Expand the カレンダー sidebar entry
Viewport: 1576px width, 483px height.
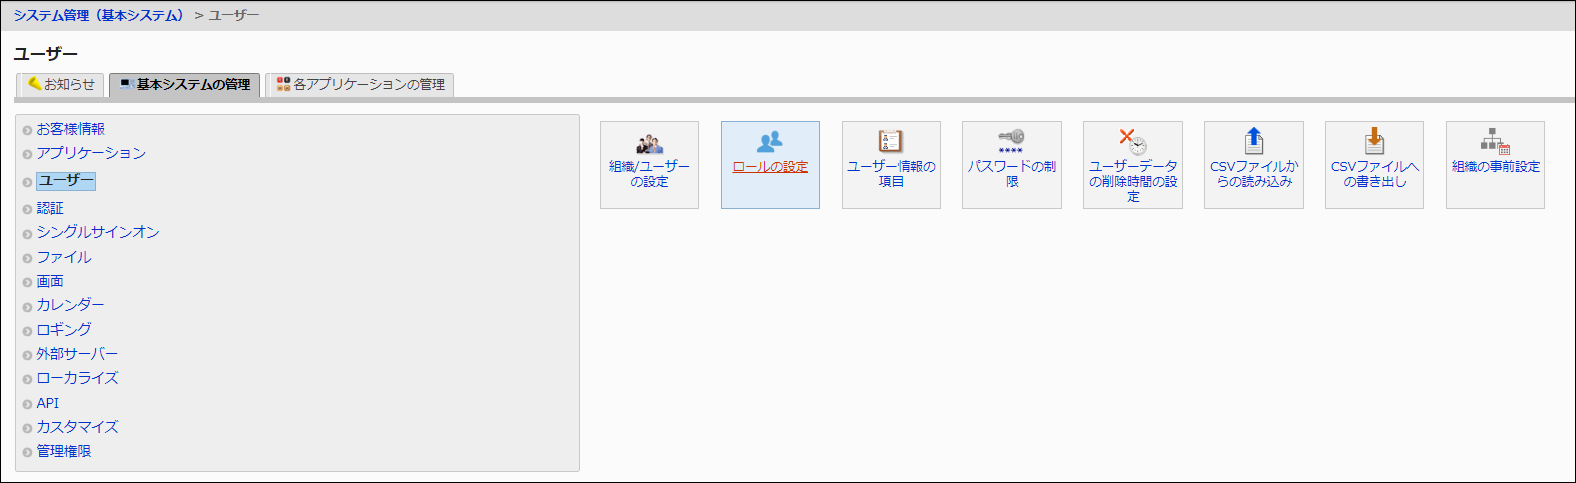[70, 305]
